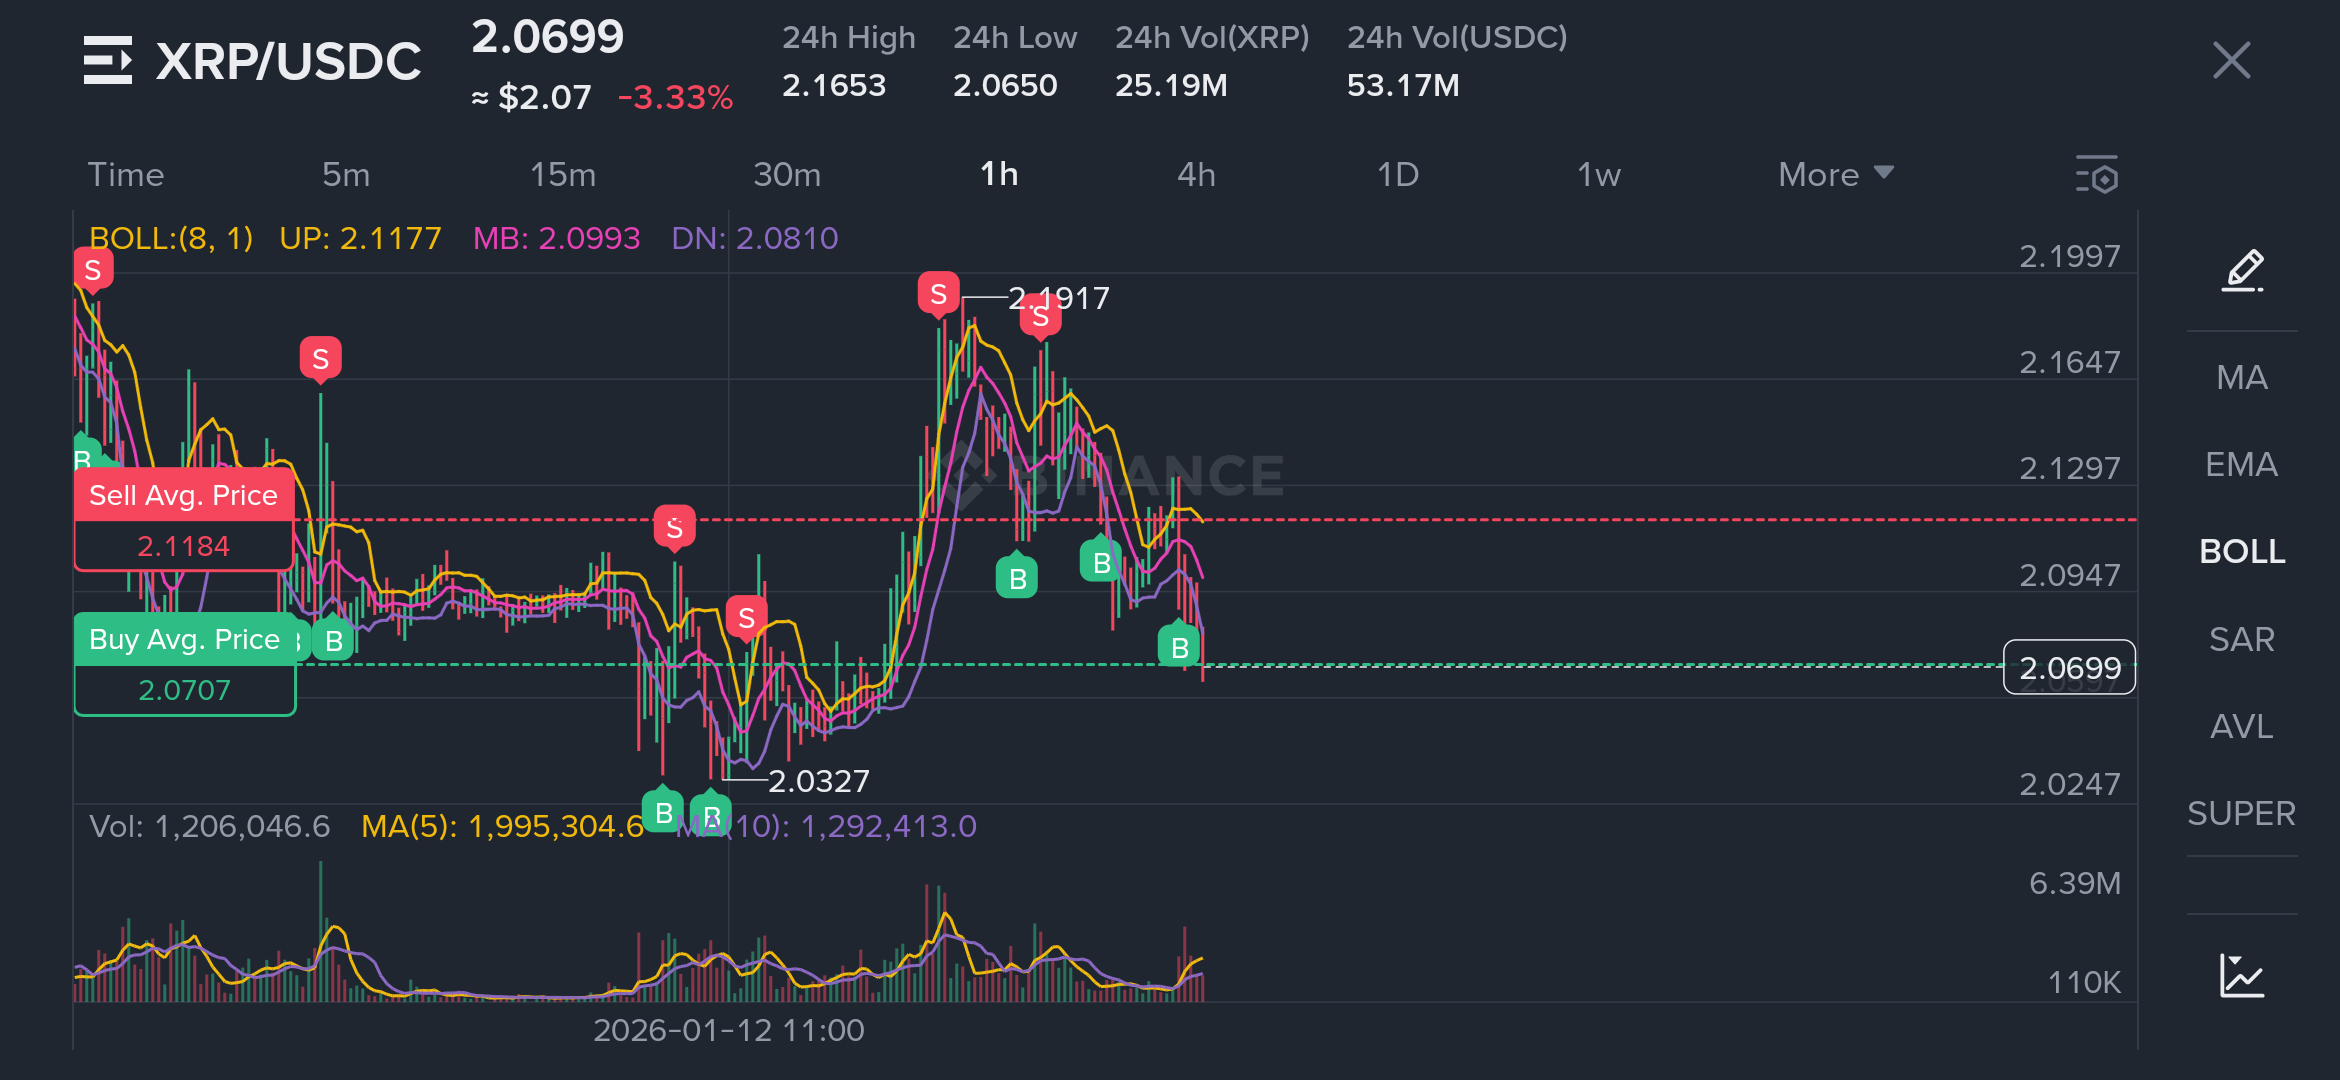
Task: Open the XRP/USDC pair selector
Action: pyautogui.click(x=288, y=62)
